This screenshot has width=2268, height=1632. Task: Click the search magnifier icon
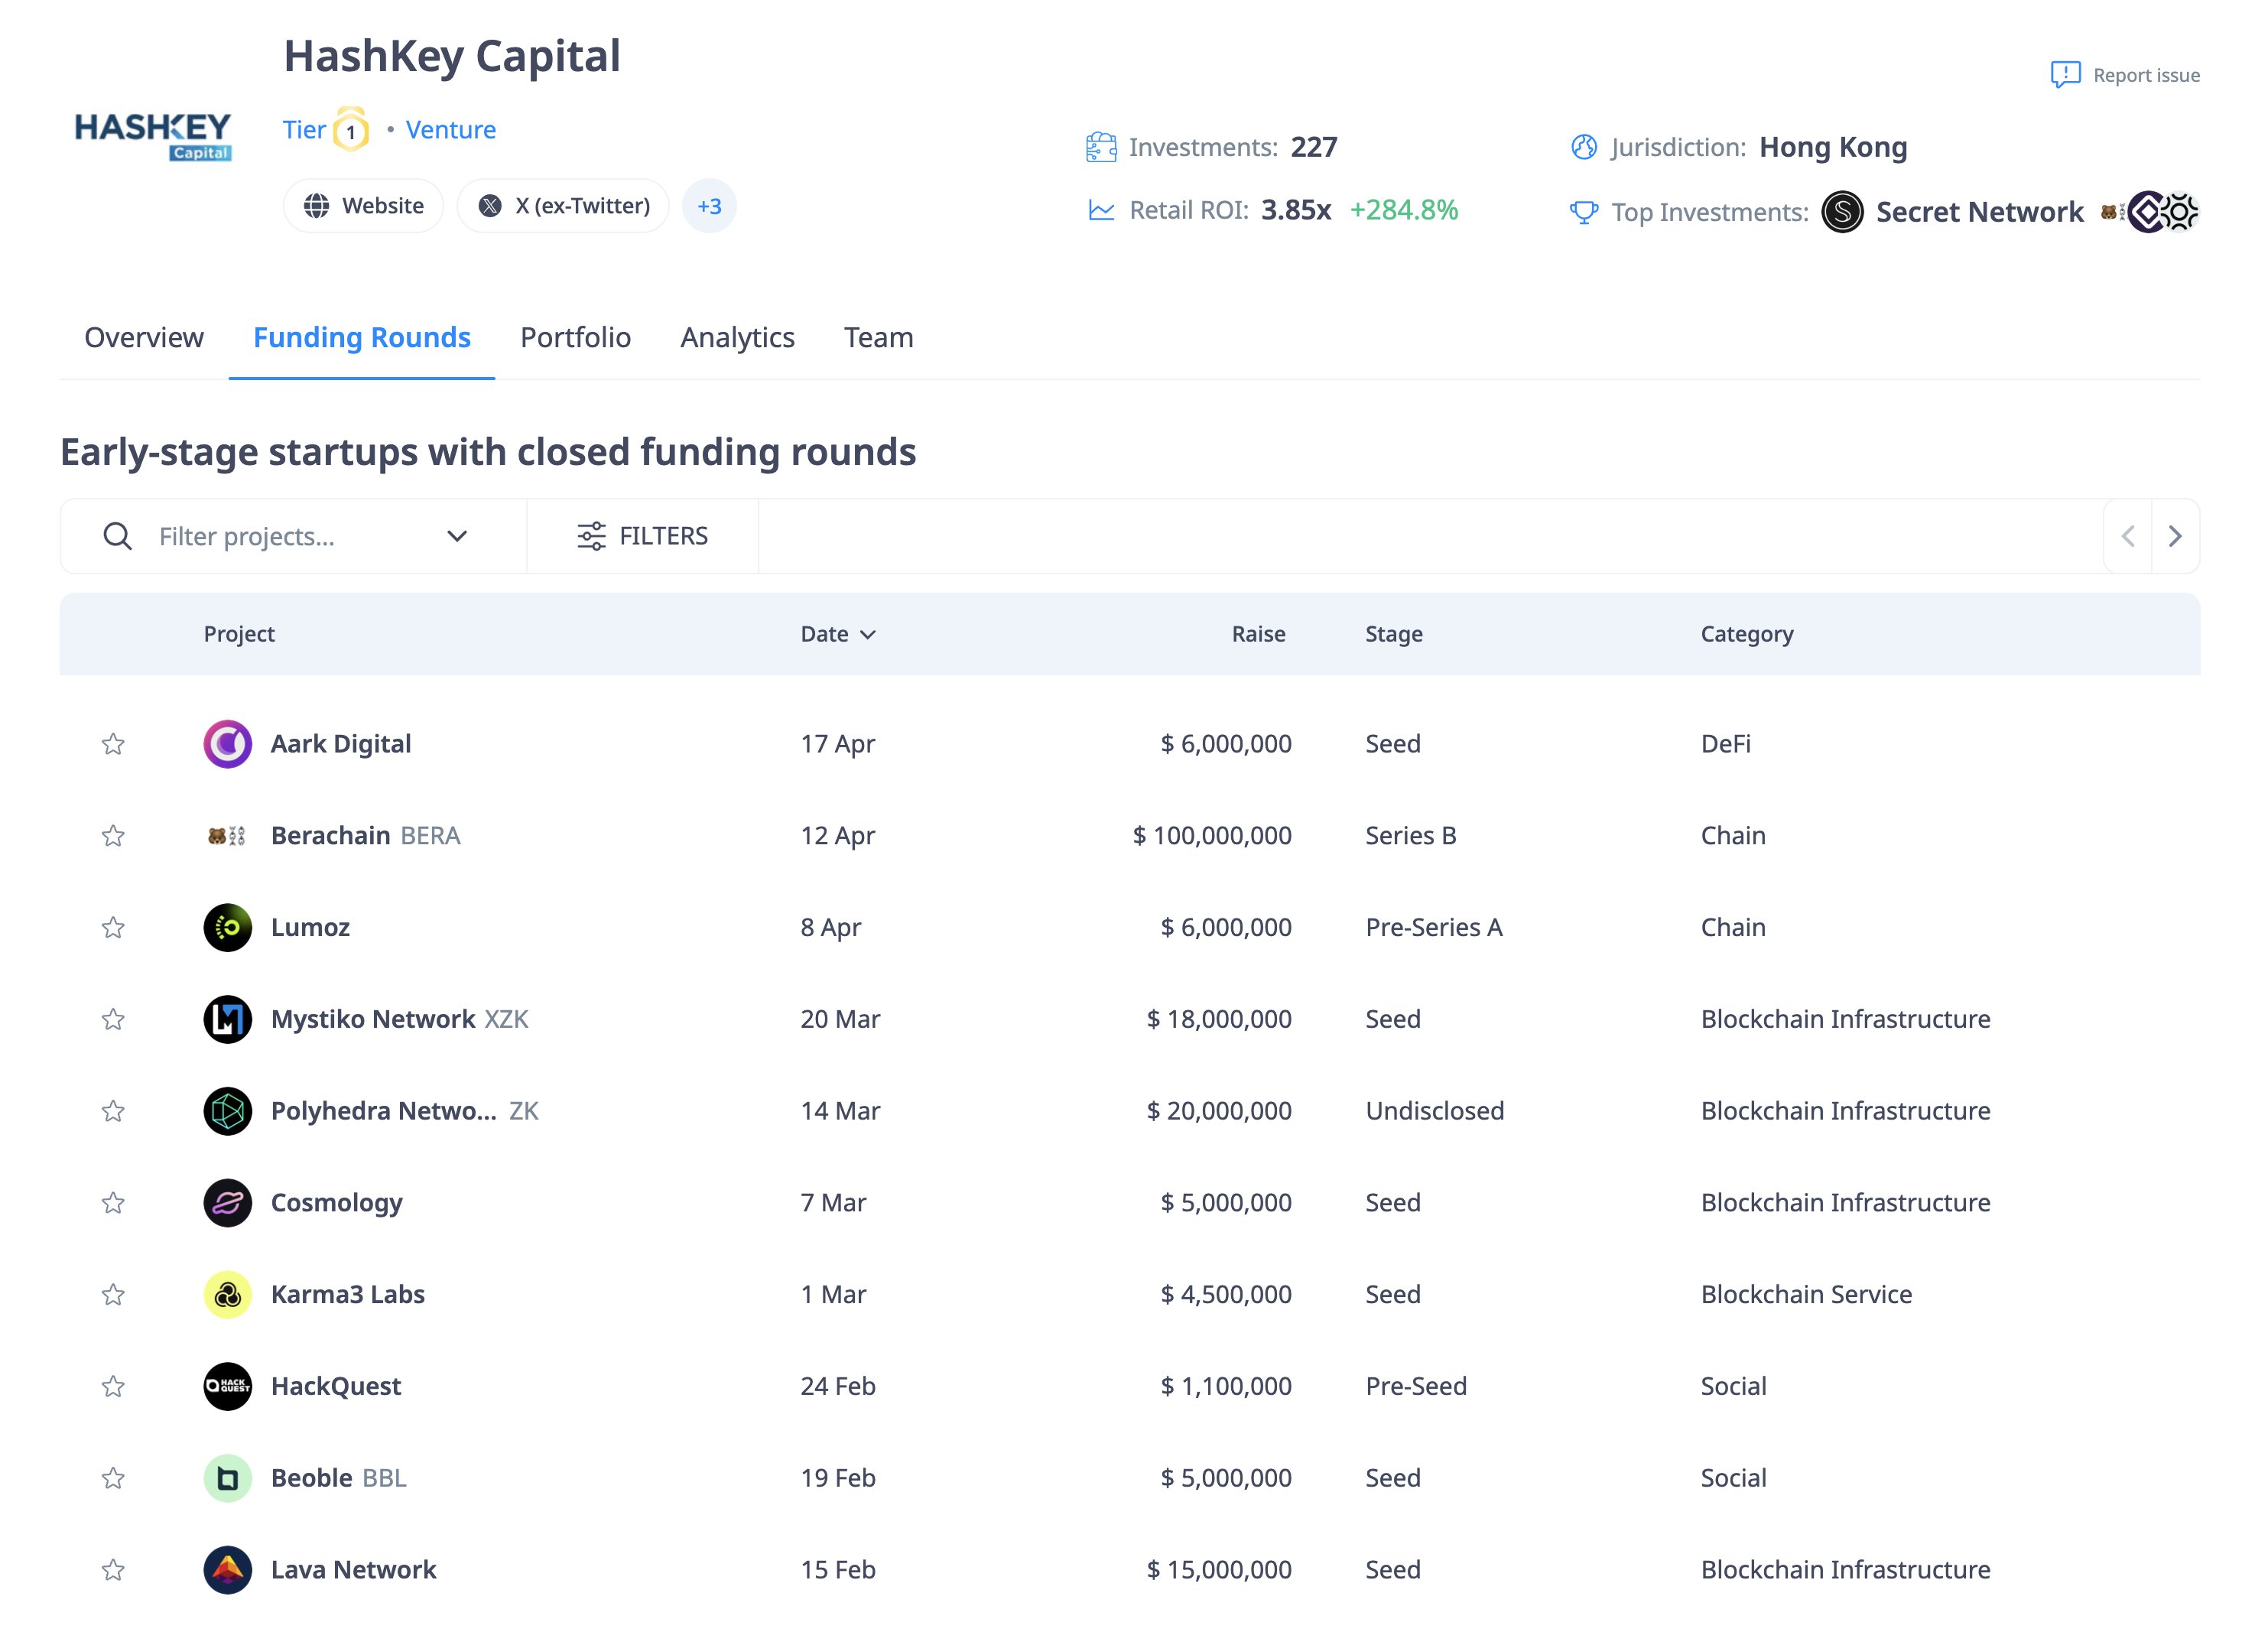117,536
